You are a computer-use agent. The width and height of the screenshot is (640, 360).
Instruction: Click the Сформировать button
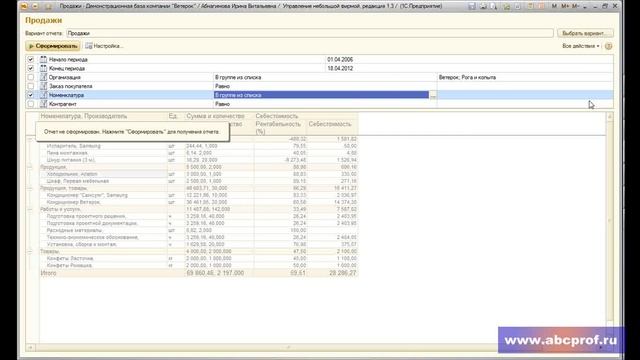(53, 46)
